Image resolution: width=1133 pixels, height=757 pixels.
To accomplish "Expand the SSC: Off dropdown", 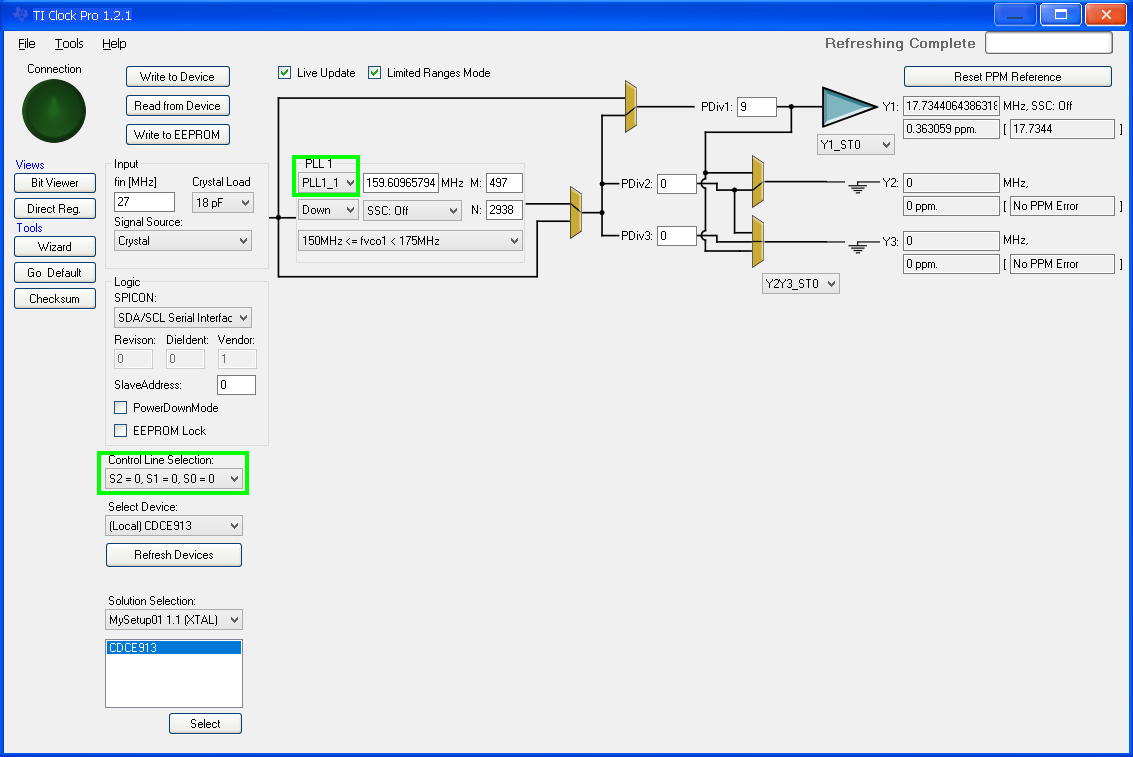I will coord(412,210).
